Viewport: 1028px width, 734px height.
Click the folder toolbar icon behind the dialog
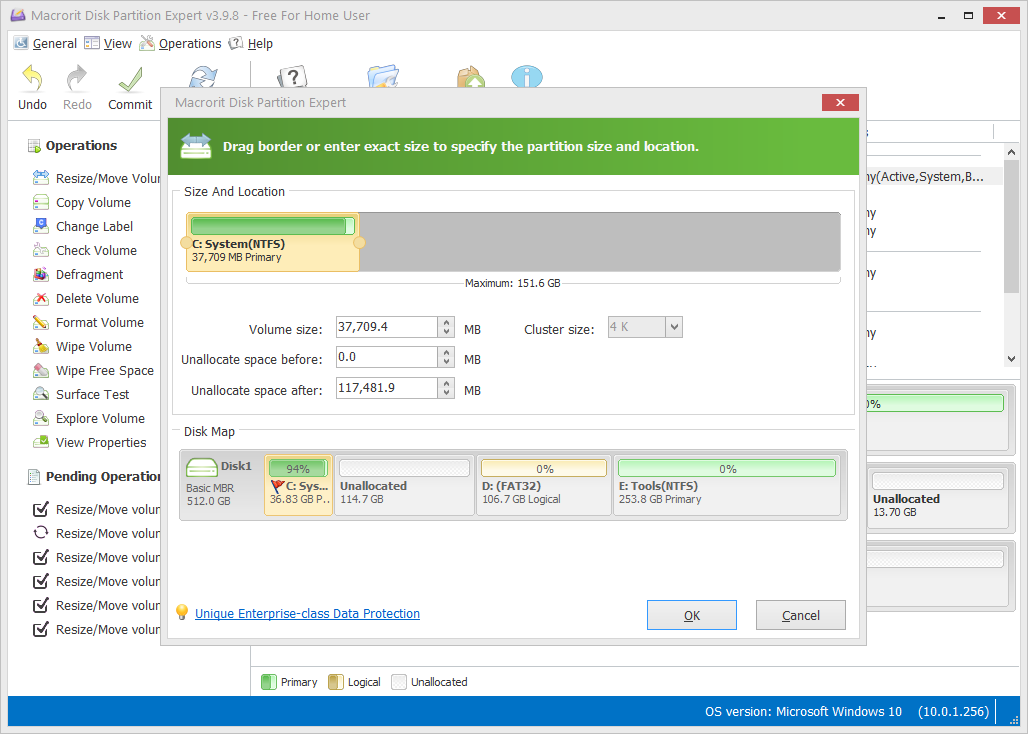coord(383,76)
